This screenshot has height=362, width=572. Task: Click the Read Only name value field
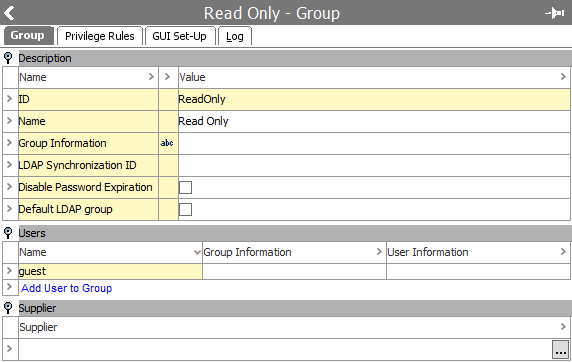[374, 121]
